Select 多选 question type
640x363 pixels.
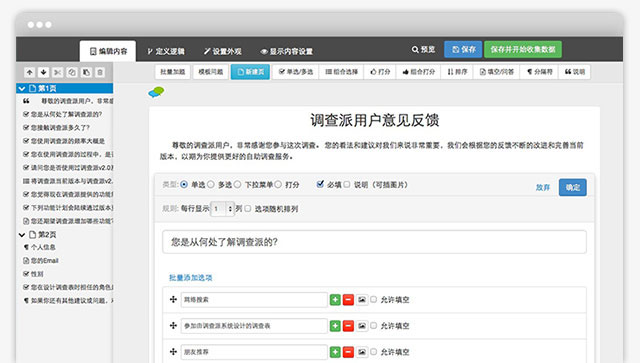pyautogui.click(x=211, y=185)
